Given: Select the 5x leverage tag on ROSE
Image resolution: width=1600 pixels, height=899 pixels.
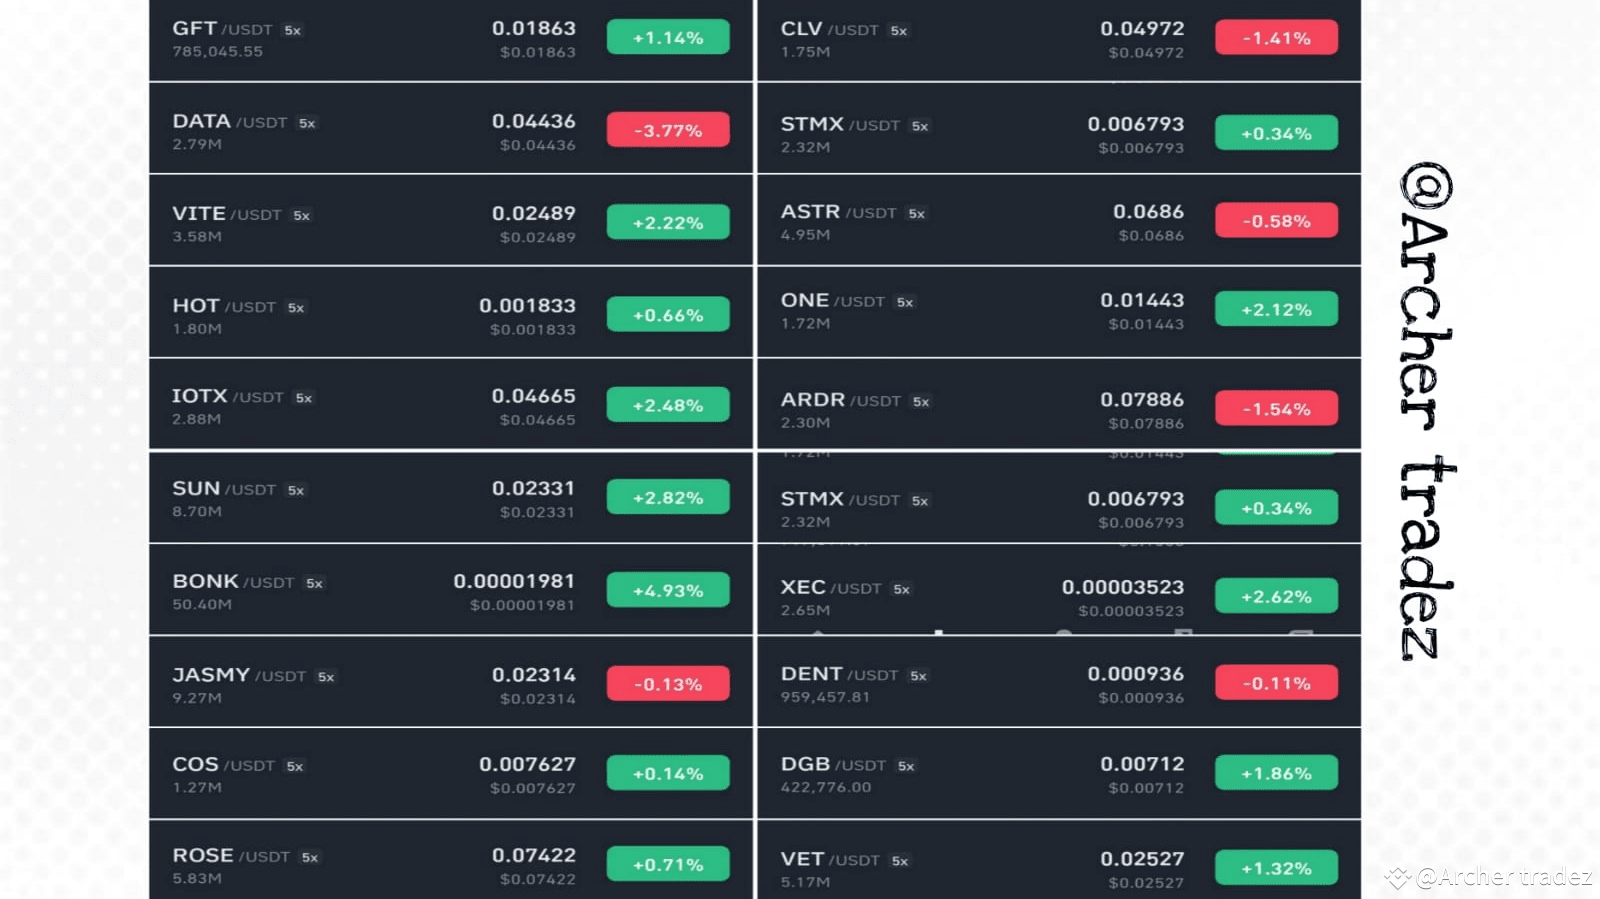Looking at the screenshot, I should (310, 857).
